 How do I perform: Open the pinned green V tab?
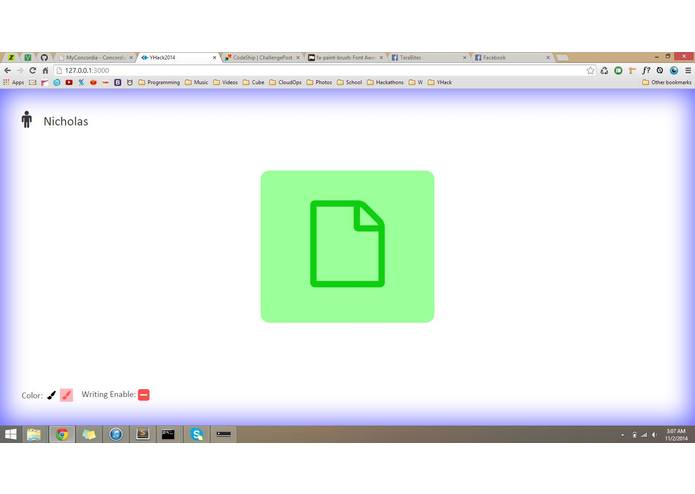click(x=27, y=58)
